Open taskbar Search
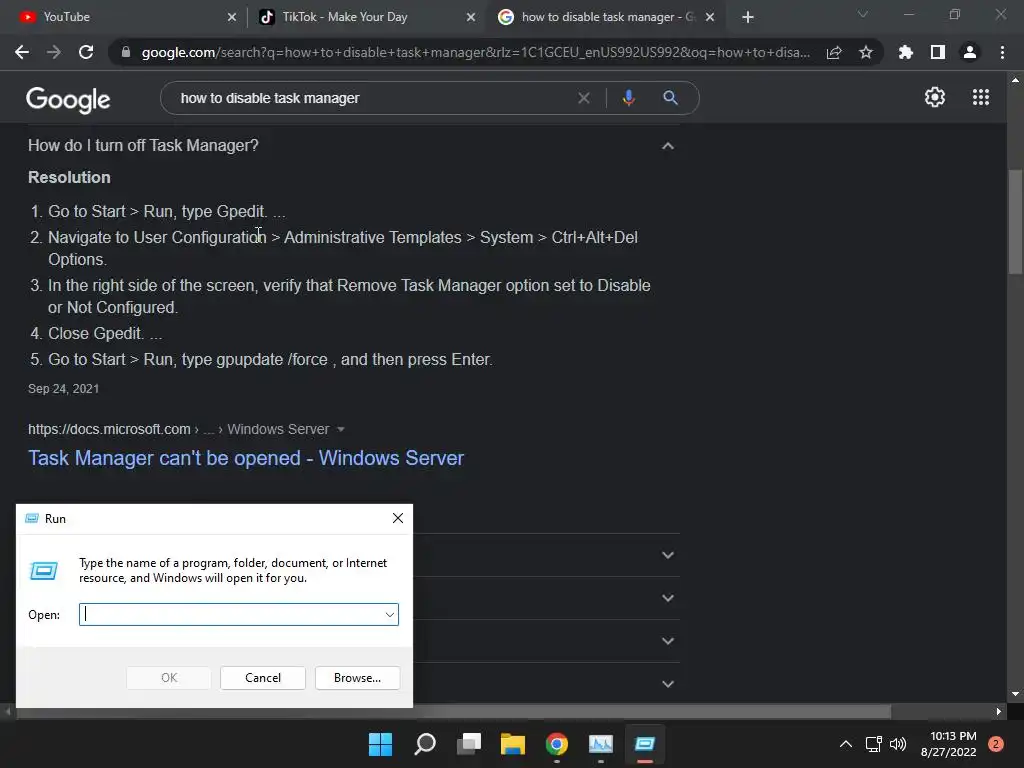 tap(424, 744)
